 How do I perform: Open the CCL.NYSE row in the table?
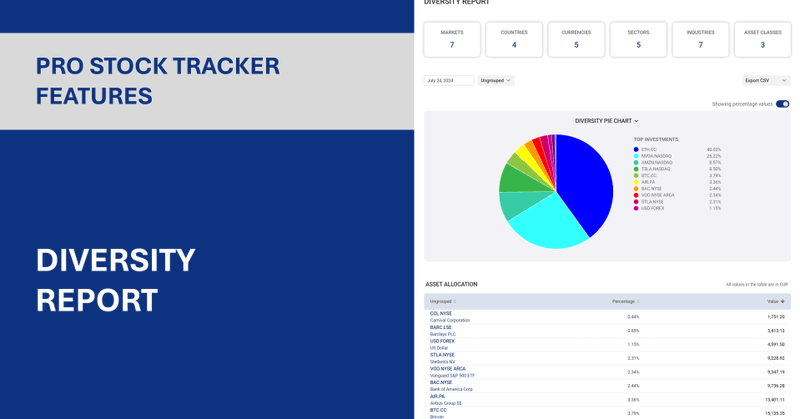[x=607, y=317]
